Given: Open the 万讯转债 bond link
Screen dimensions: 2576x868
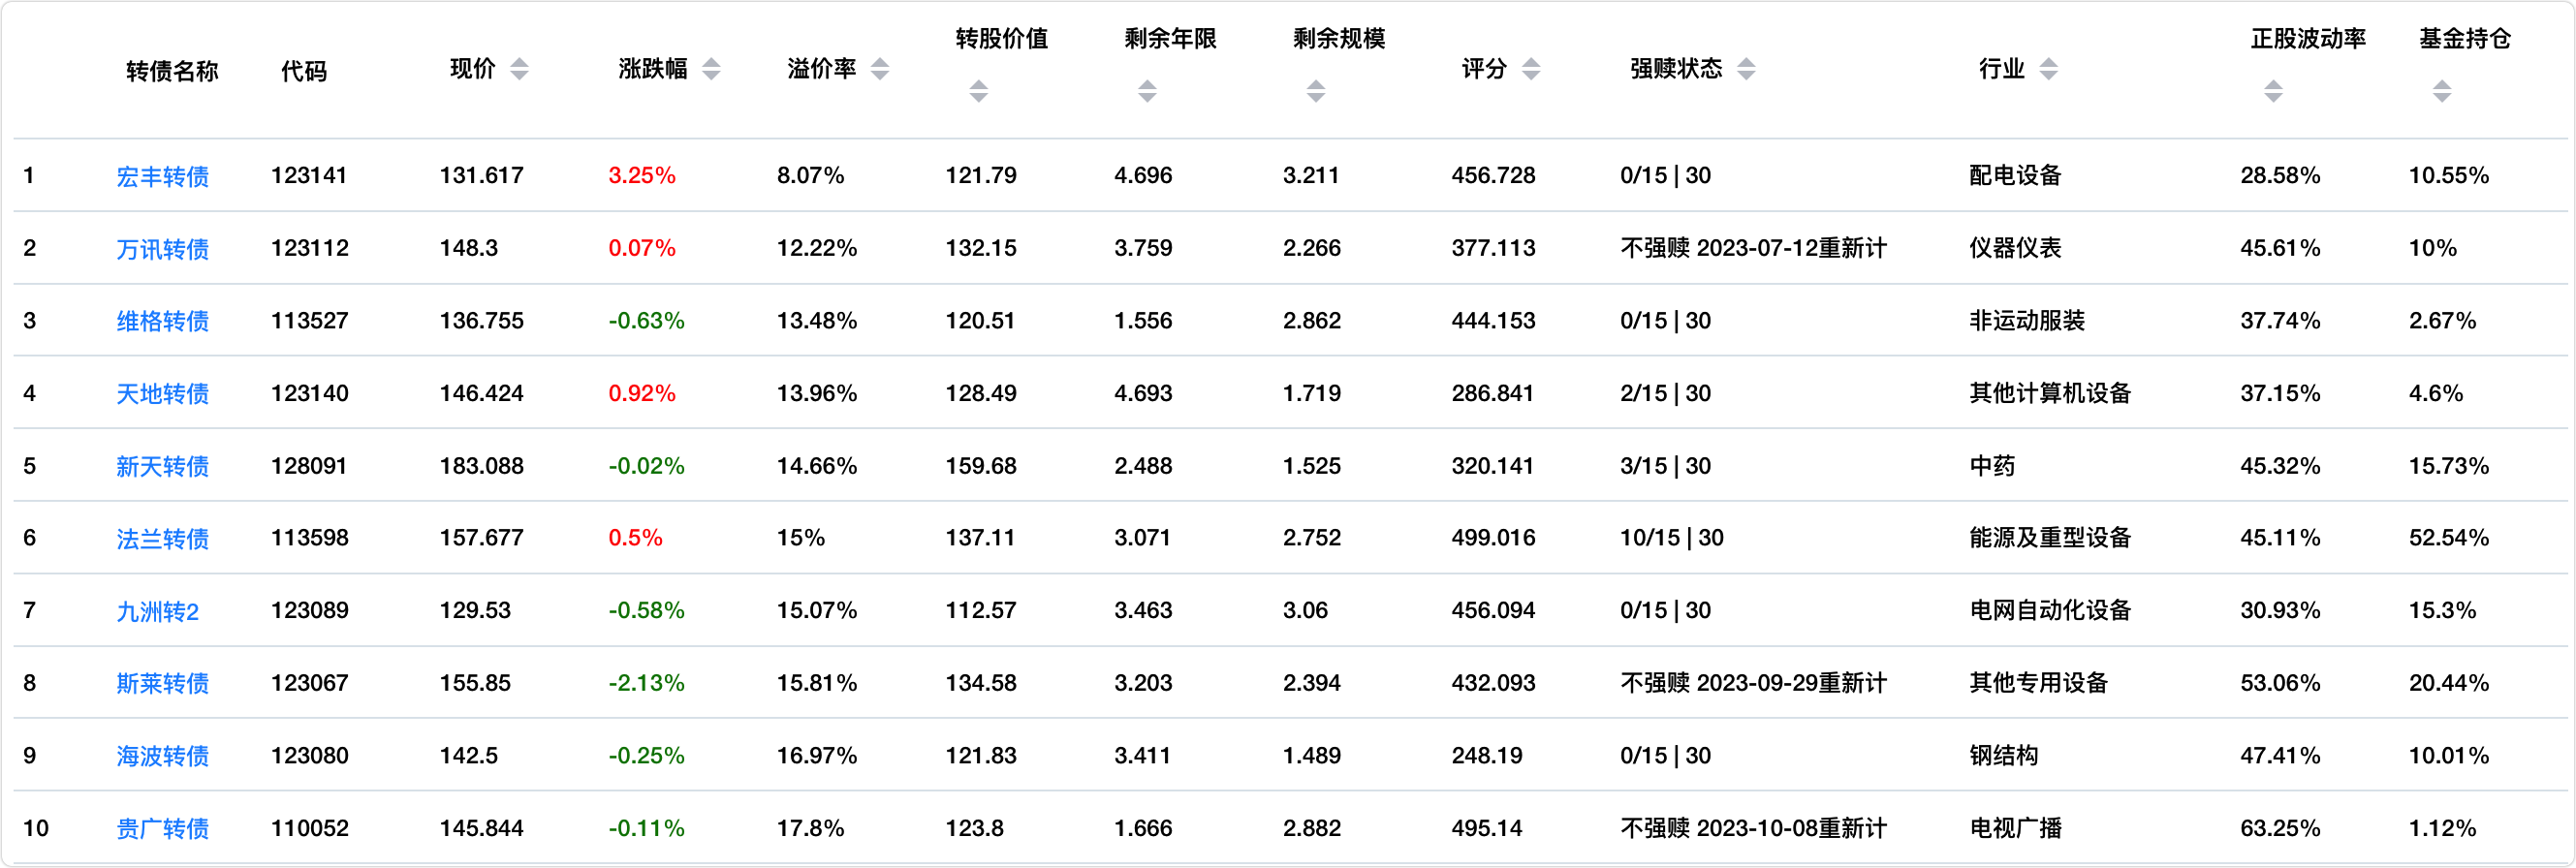Looking at the screenshot, I should (162, 249).
